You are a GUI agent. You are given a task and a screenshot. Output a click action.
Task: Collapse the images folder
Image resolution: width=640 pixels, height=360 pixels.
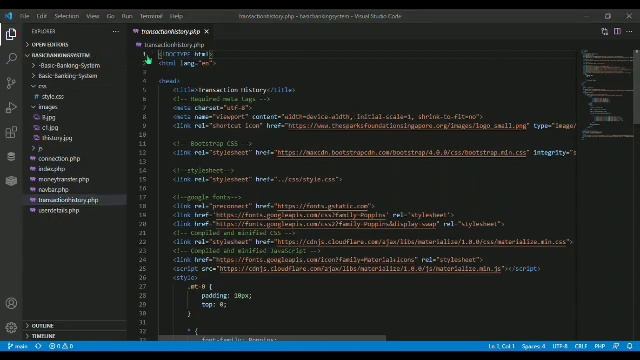[74, 107]
